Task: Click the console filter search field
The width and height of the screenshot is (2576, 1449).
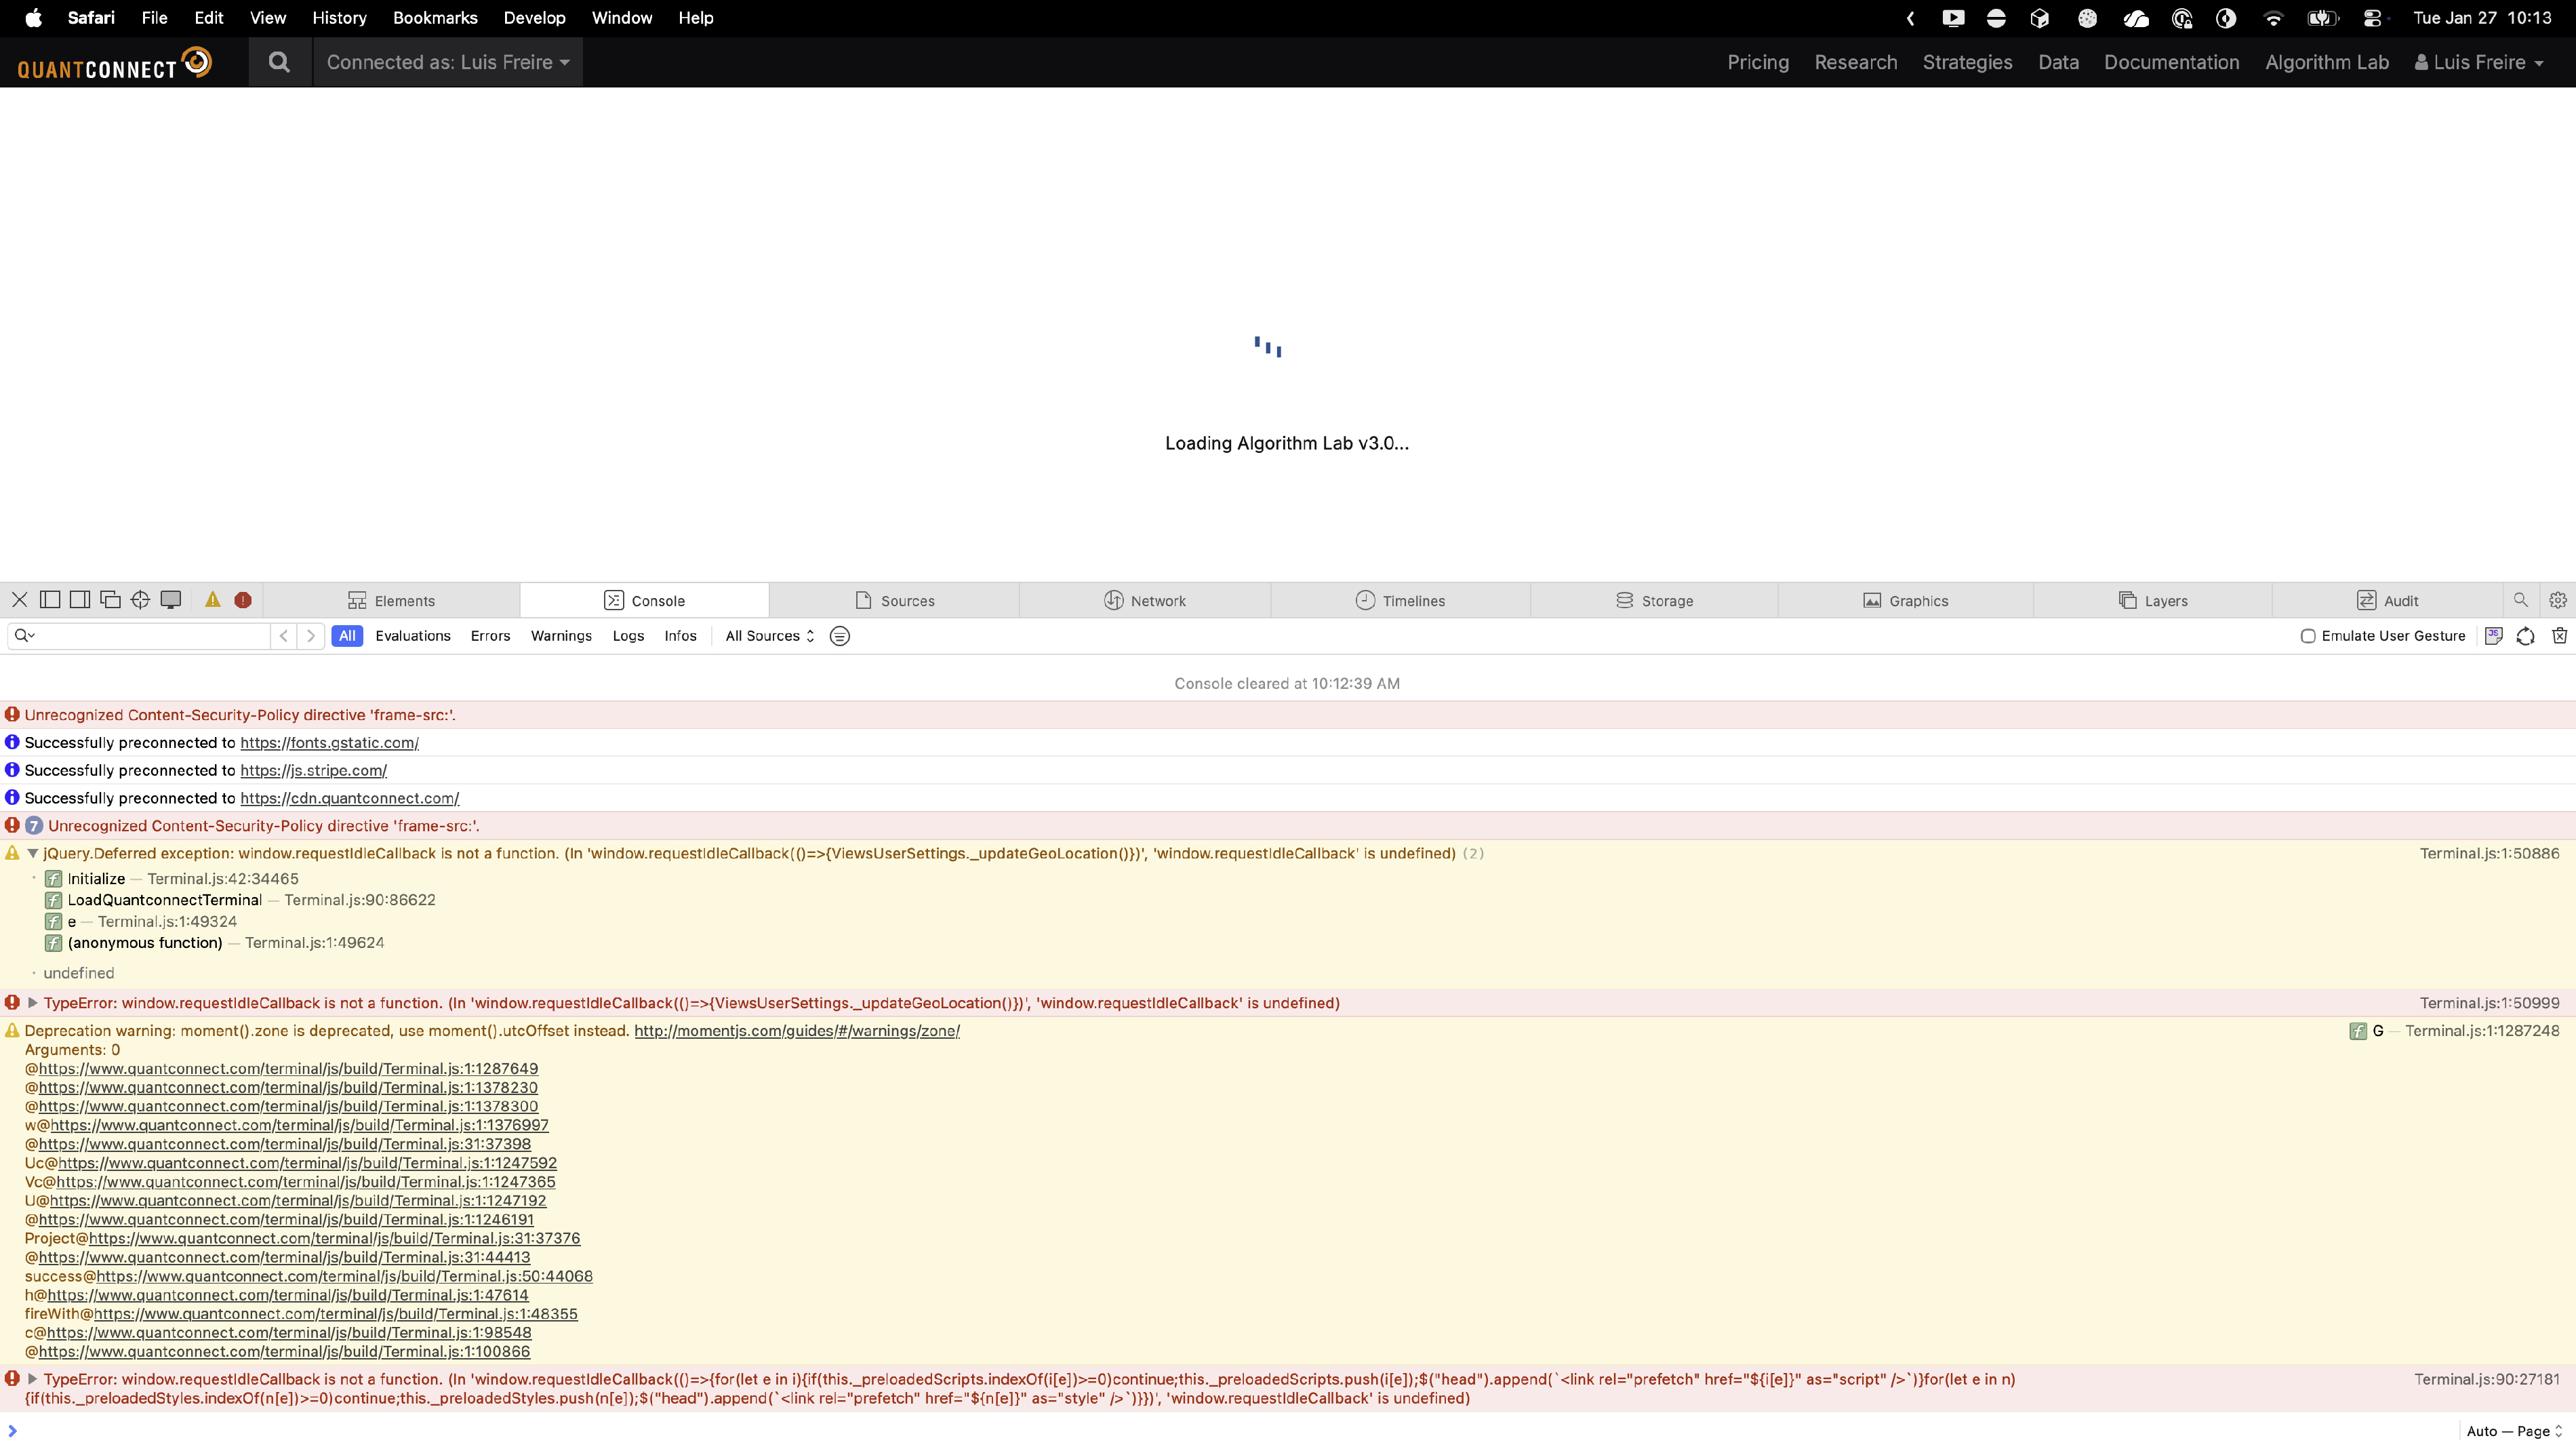Action: 150,636
